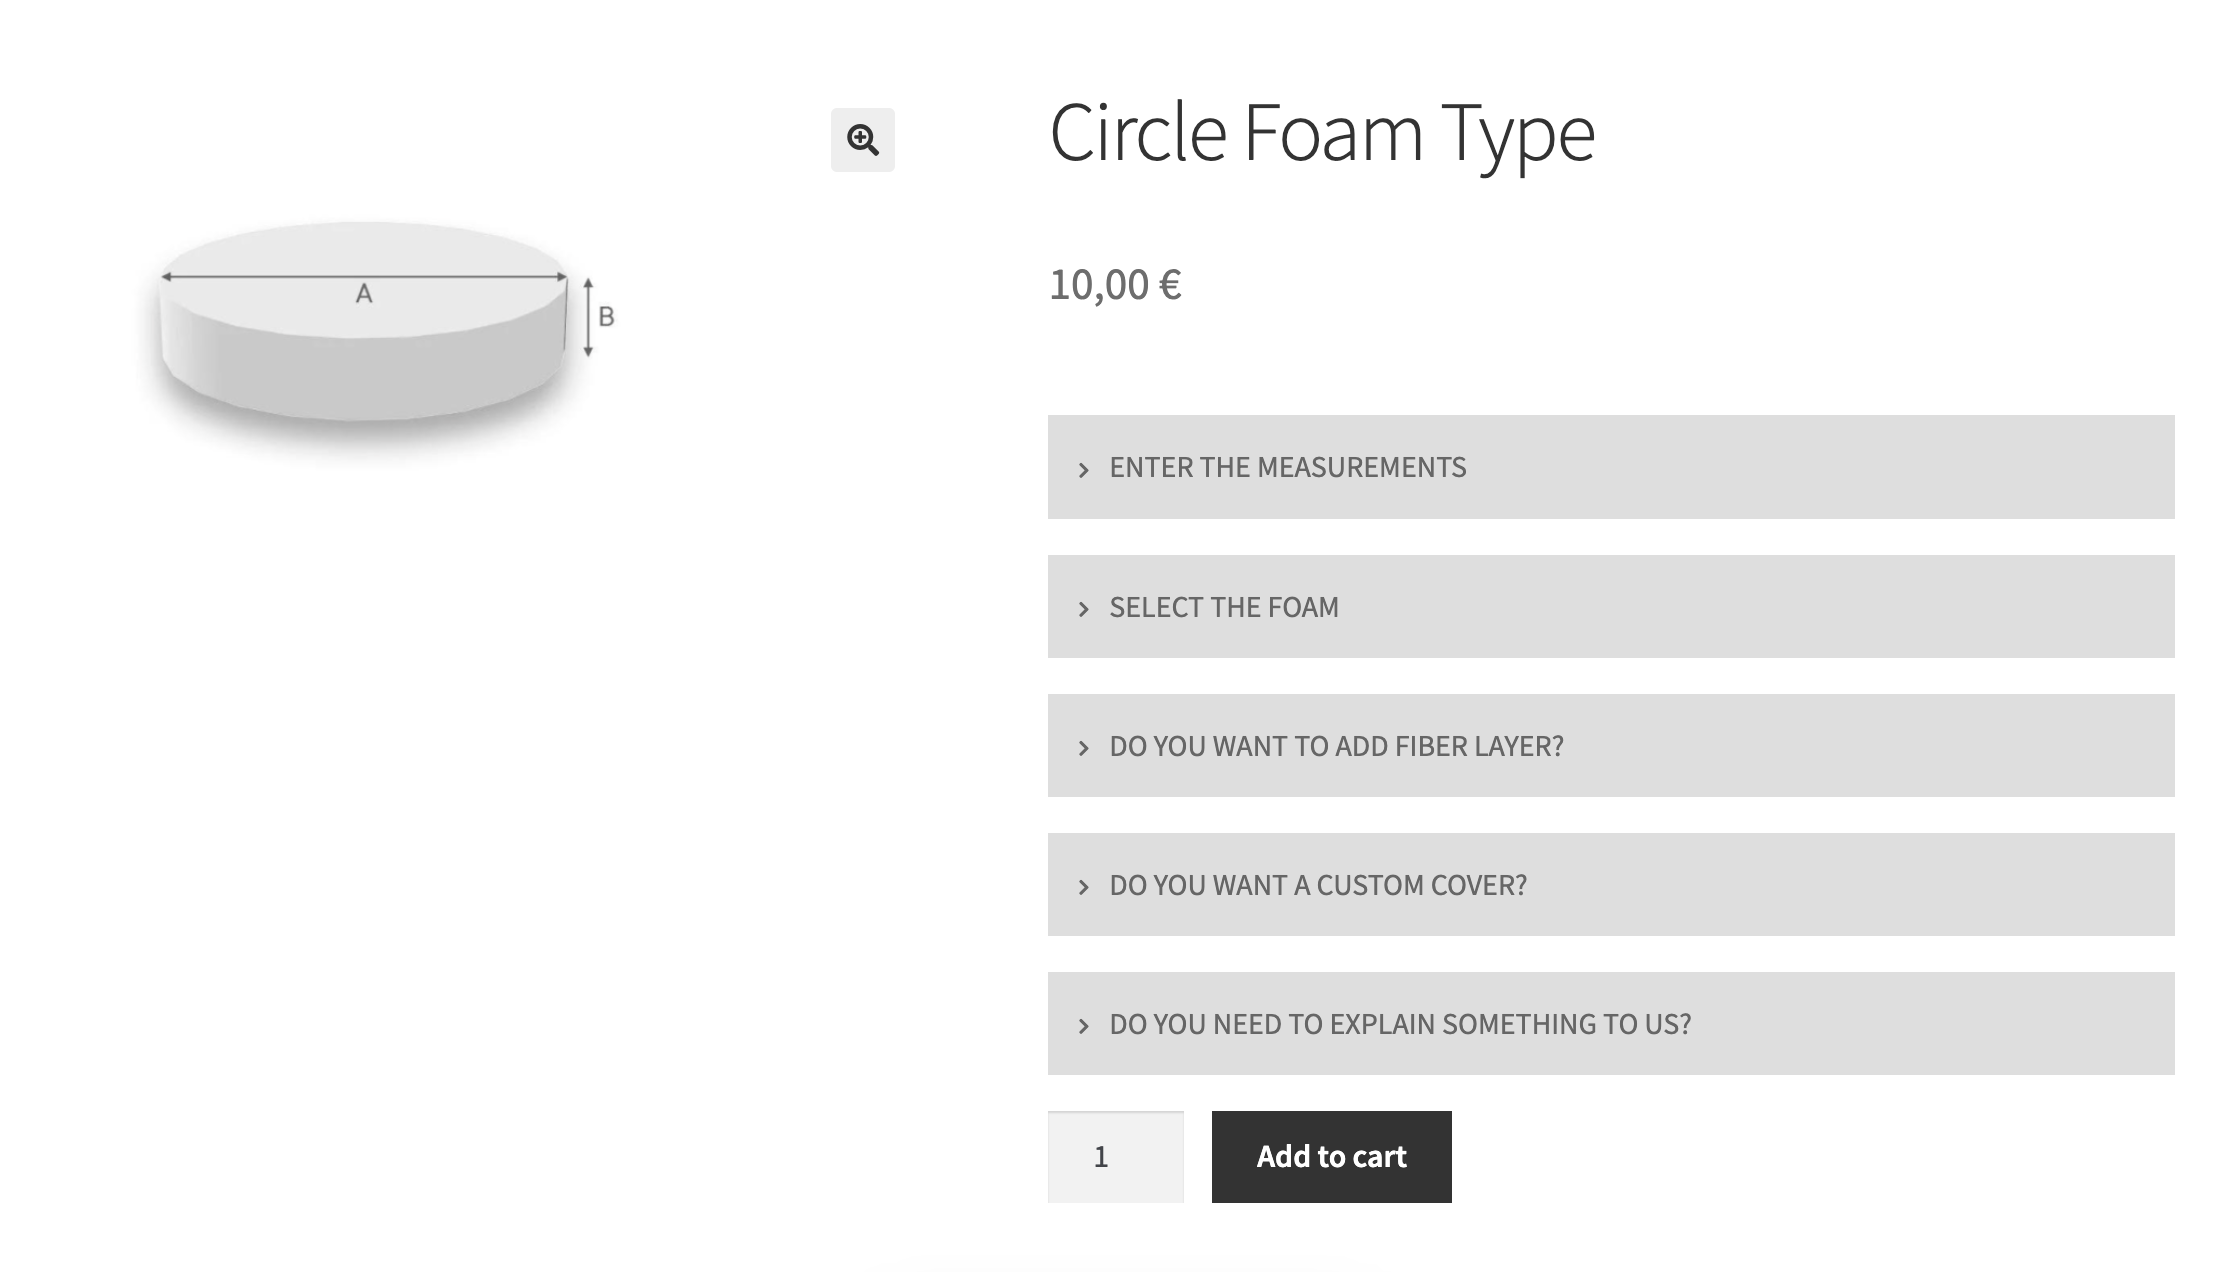Open the product image zoom magnifier

coord(862,140)
